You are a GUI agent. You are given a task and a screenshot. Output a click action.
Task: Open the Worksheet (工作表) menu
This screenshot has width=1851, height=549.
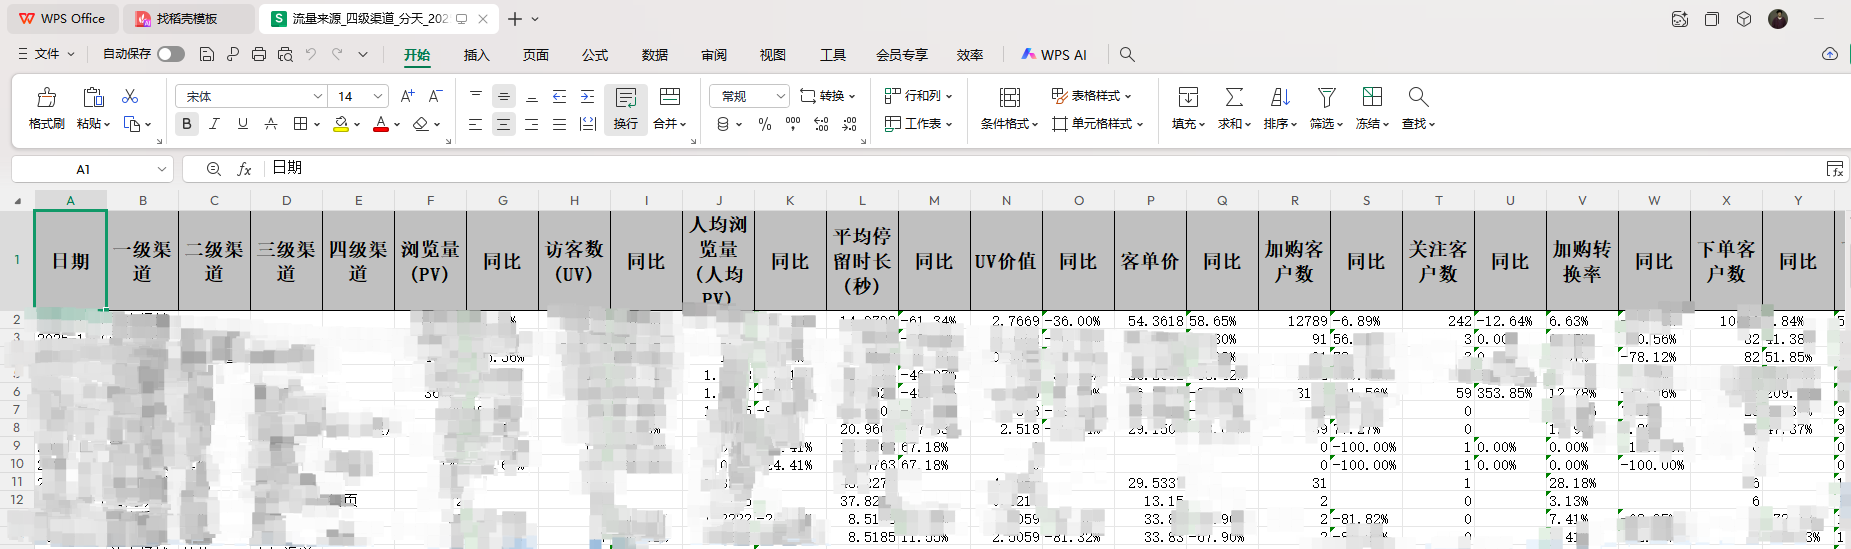click(x=918, y=124)
